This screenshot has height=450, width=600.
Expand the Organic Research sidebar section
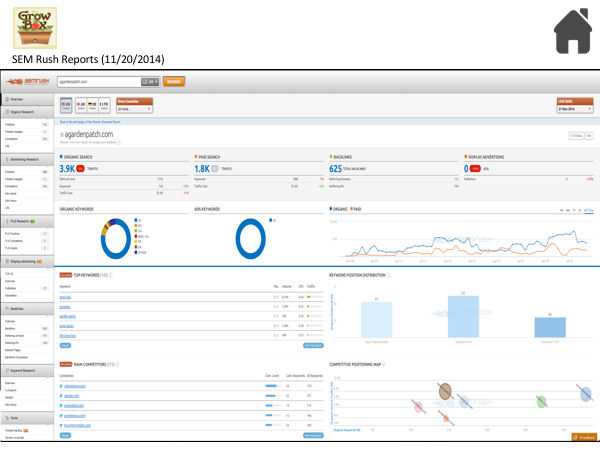click(x=27, y=112)
